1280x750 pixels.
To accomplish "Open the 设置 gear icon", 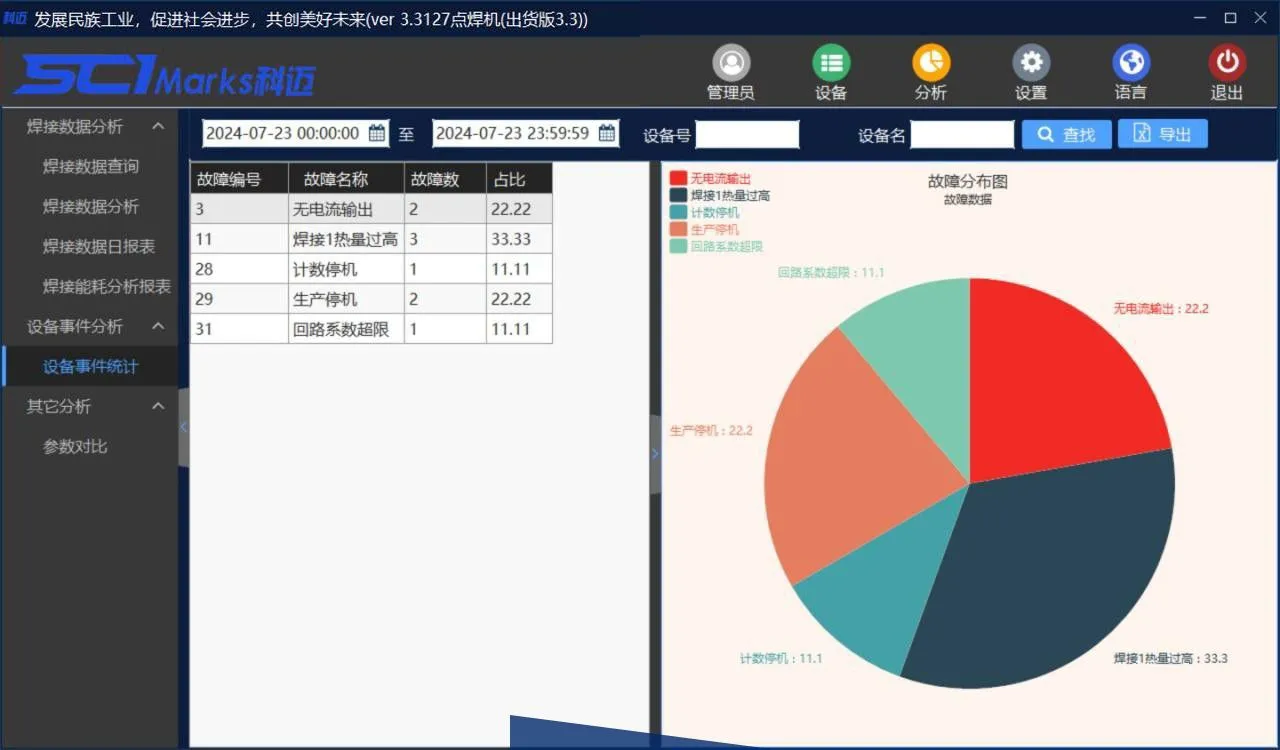I will (1031, 64).
